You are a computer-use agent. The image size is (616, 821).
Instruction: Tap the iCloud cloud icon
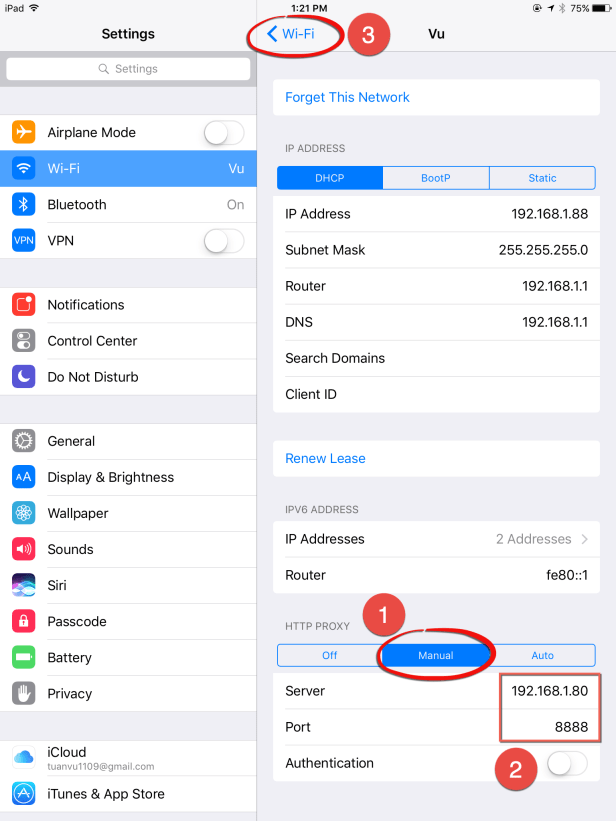[24, 757]
